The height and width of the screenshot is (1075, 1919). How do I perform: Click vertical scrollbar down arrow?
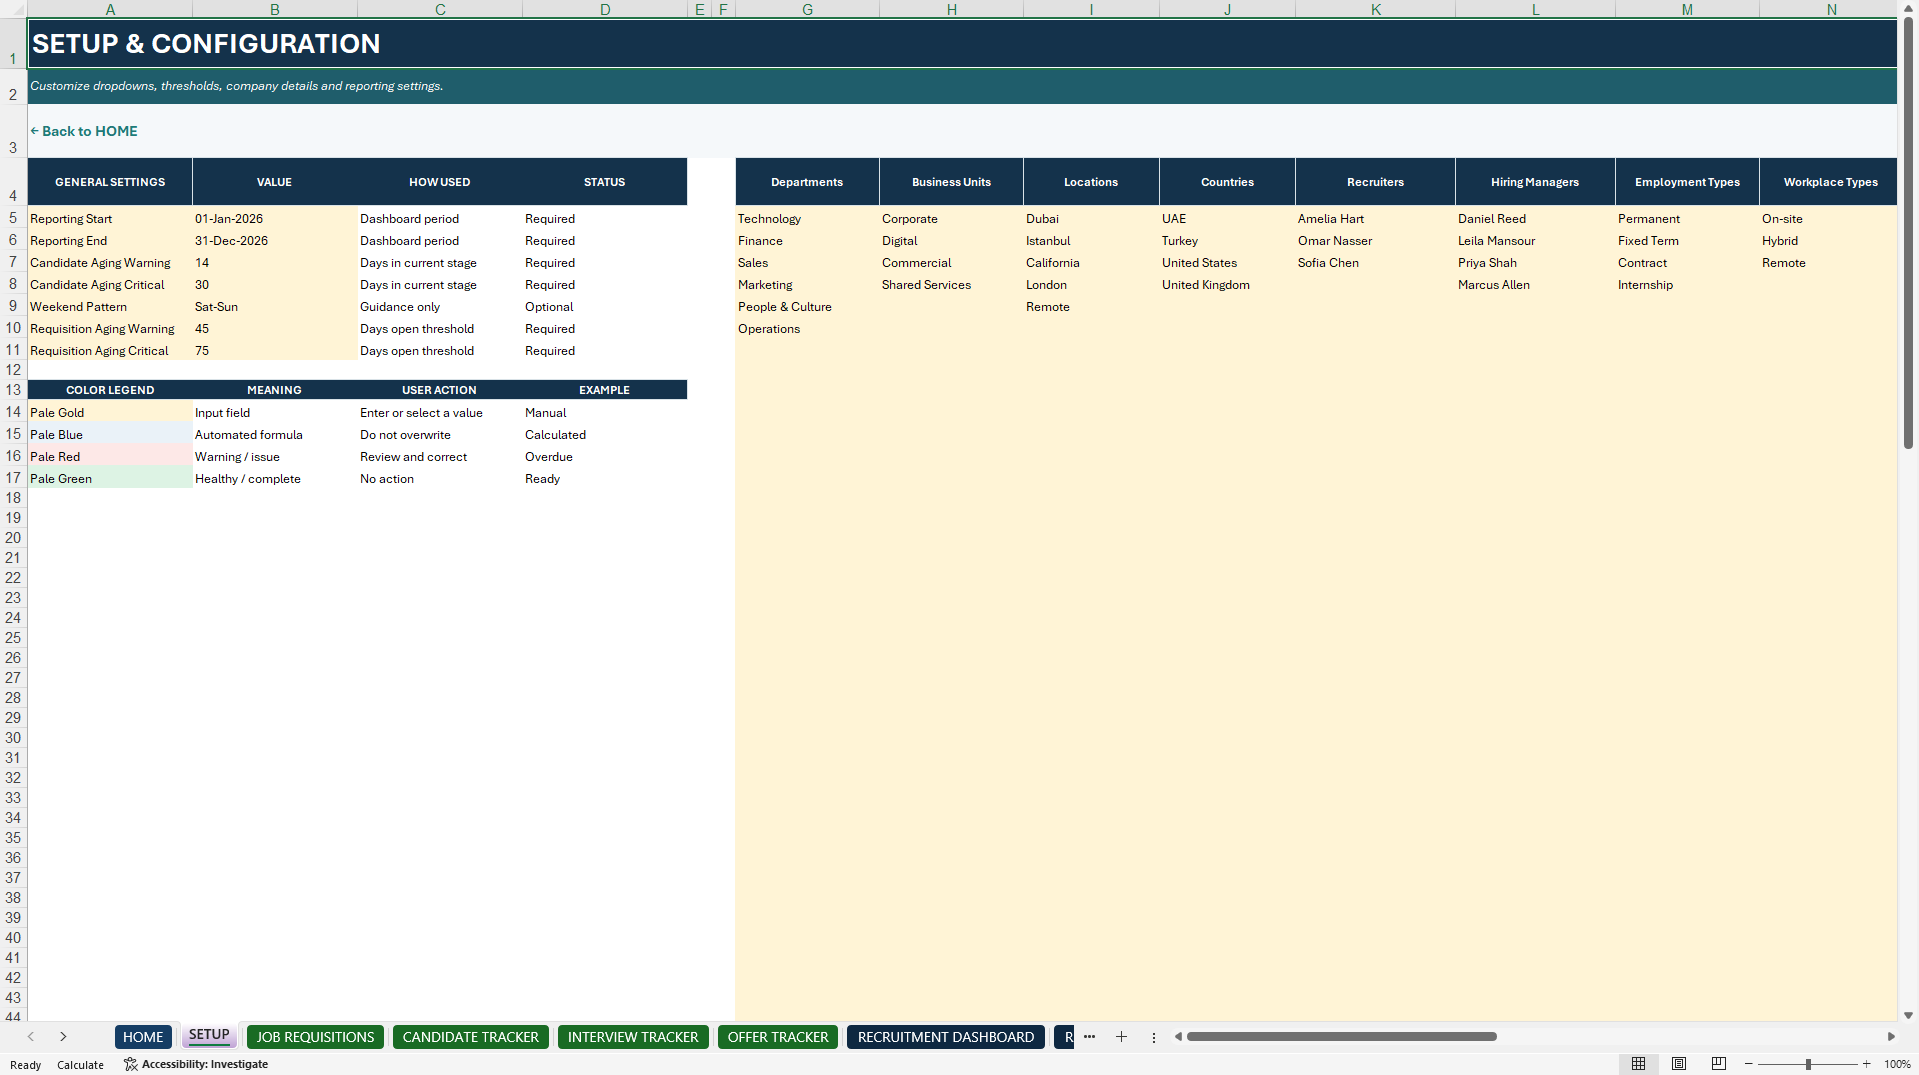coord(1908,1015)
